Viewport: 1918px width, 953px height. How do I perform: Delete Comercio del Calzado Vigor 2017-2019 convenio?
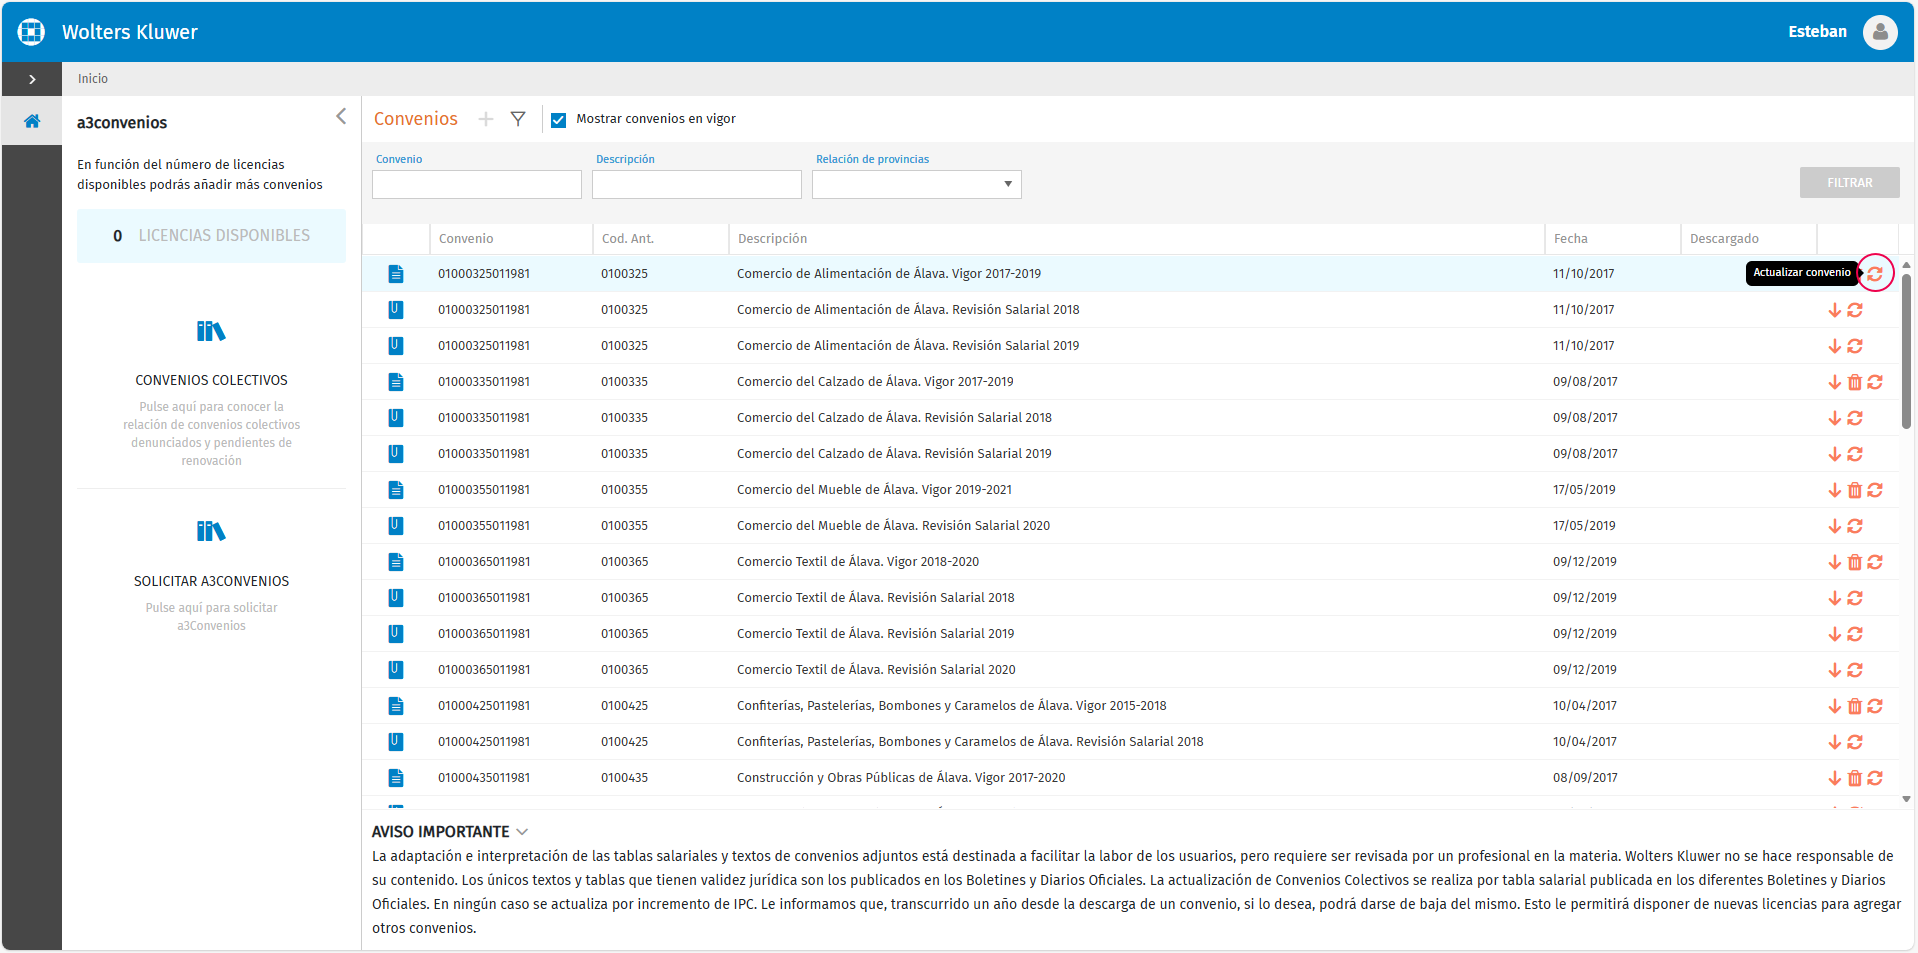[x=1855, y=382]
